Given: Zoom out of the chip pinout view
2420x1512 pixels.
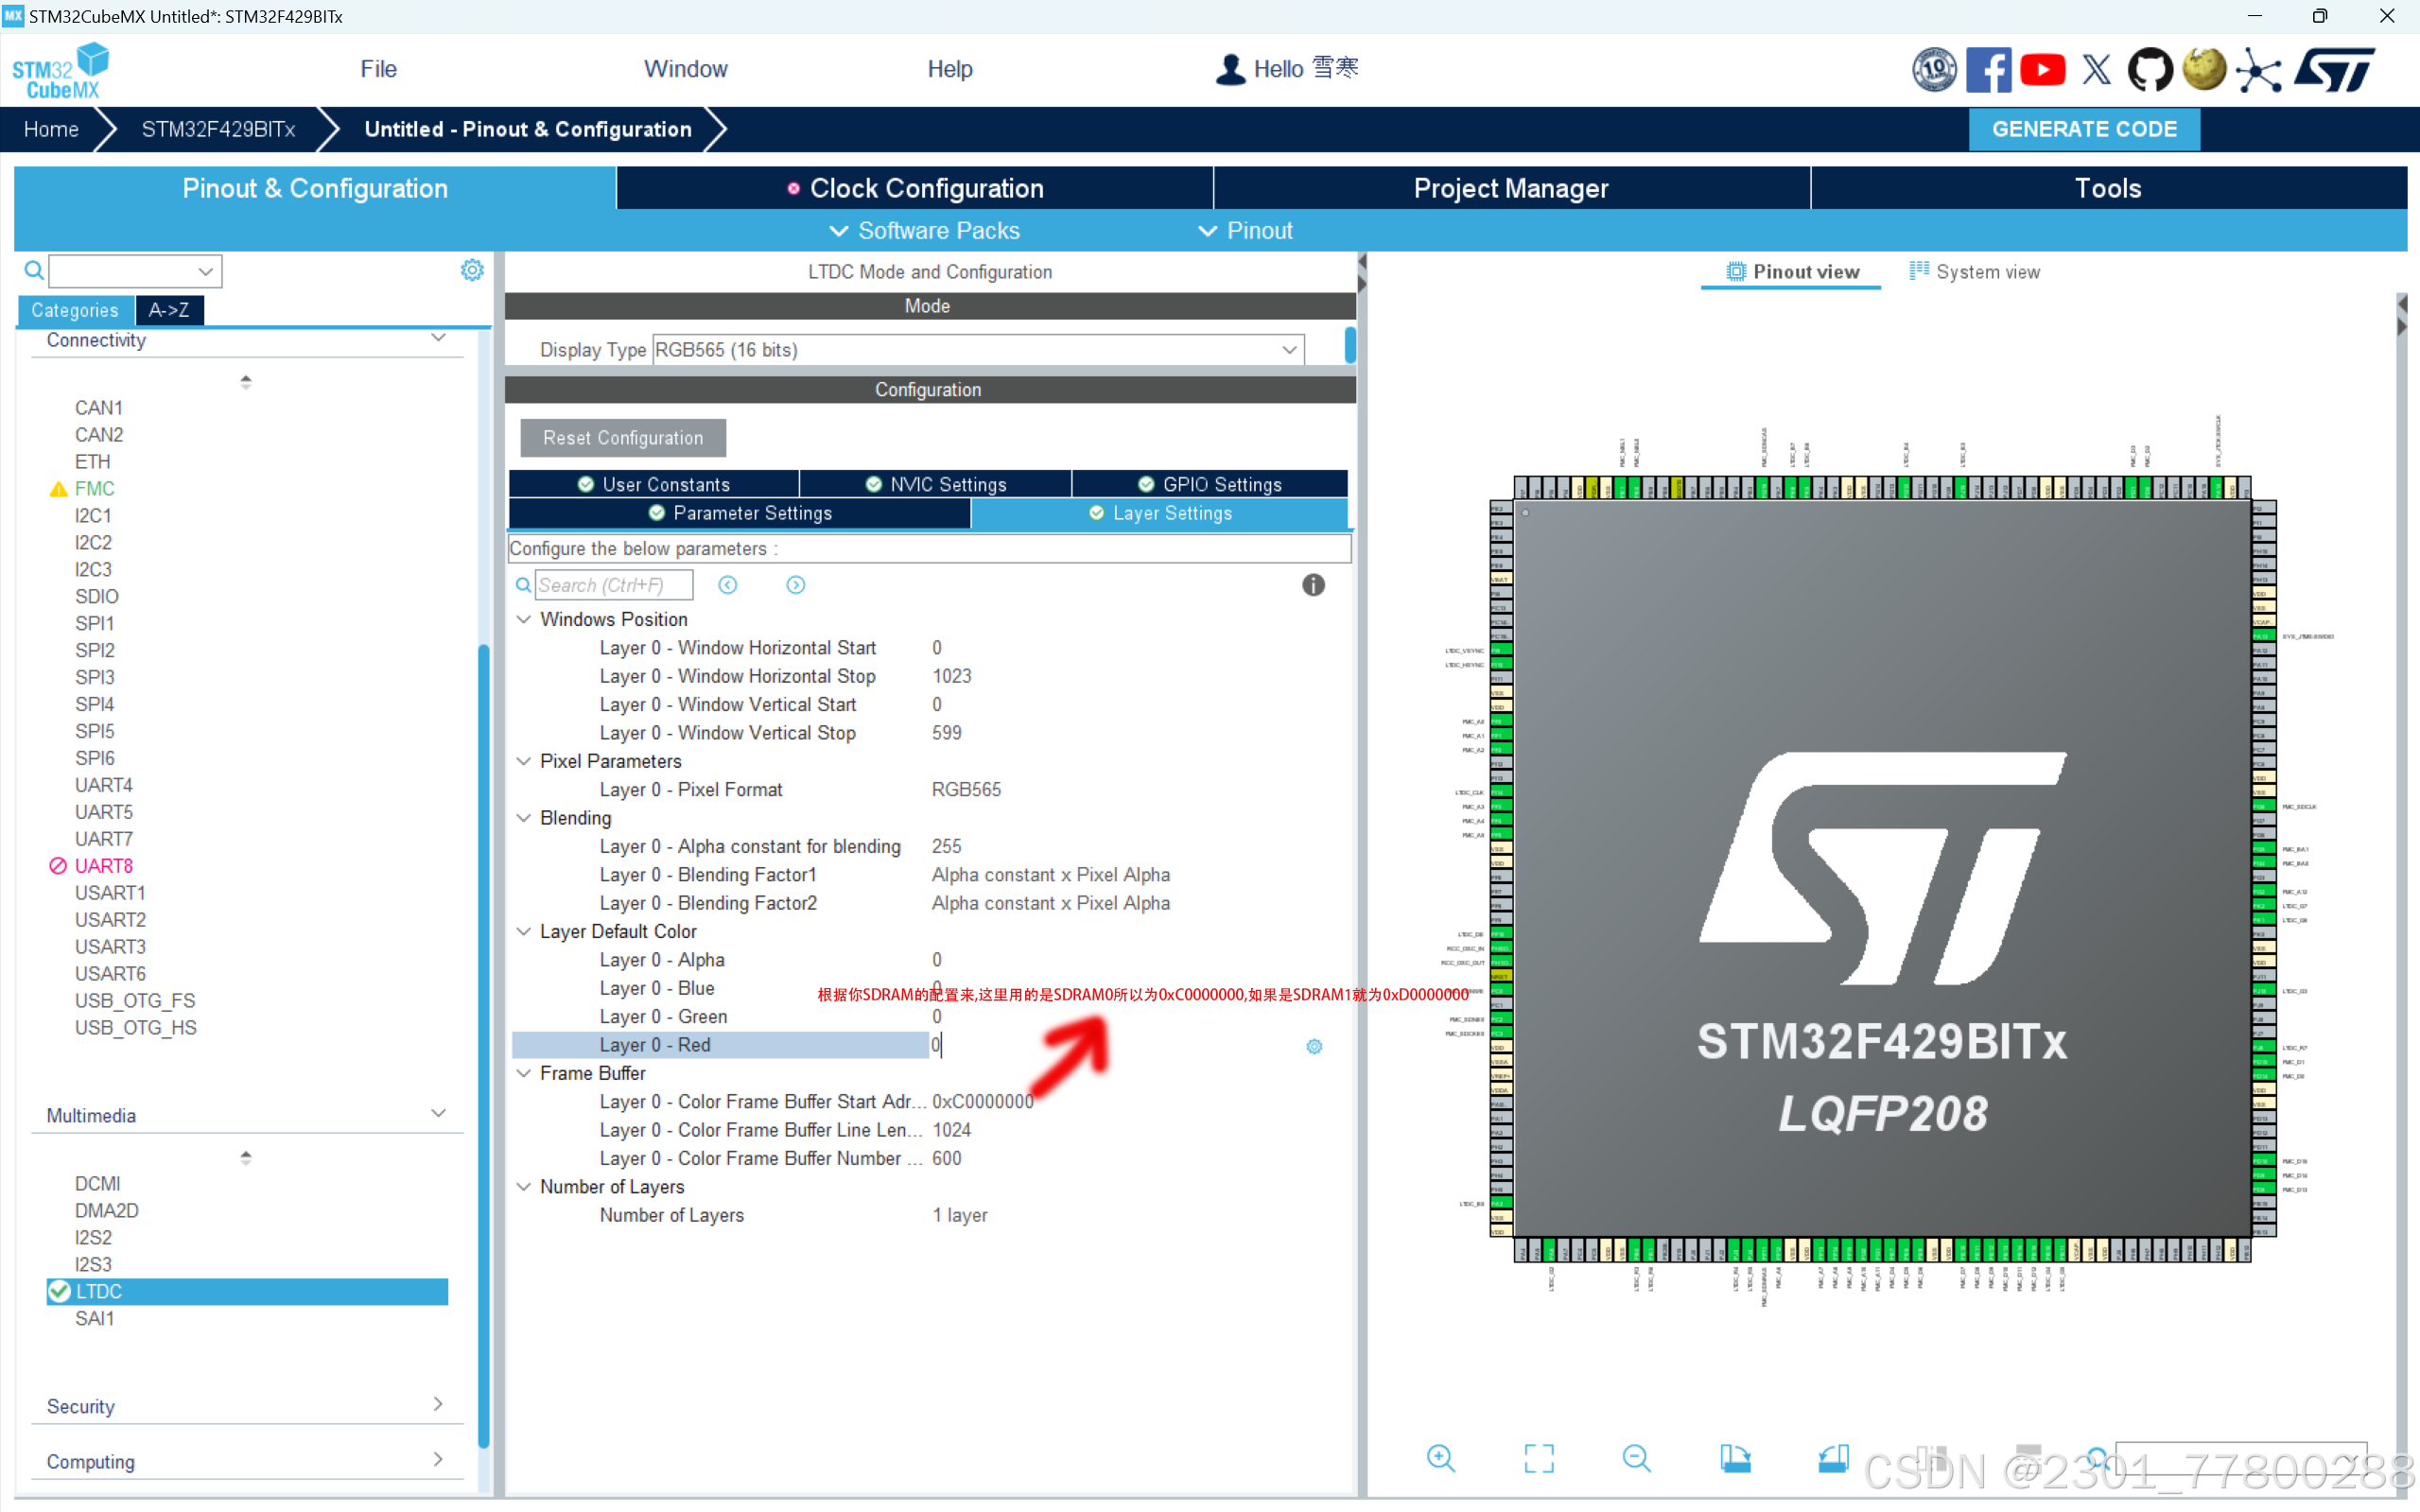Looking at the screenshot, I should pos(1636,1458).
